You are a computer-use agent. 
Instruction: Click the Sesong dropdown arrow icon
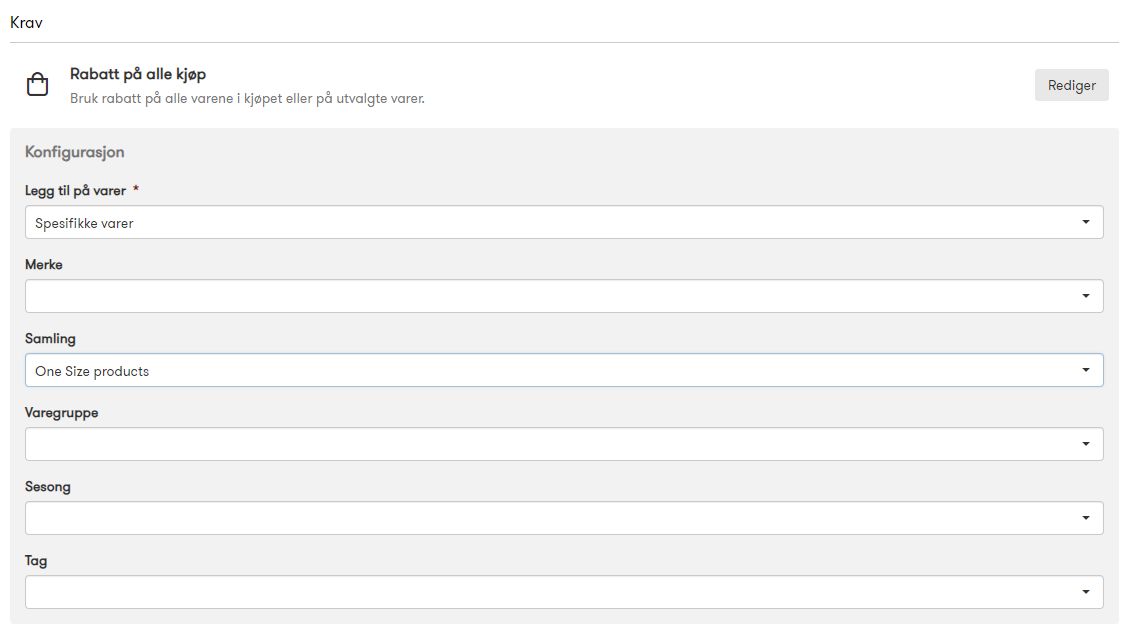pyautogui.click(x=1086, y=518)
